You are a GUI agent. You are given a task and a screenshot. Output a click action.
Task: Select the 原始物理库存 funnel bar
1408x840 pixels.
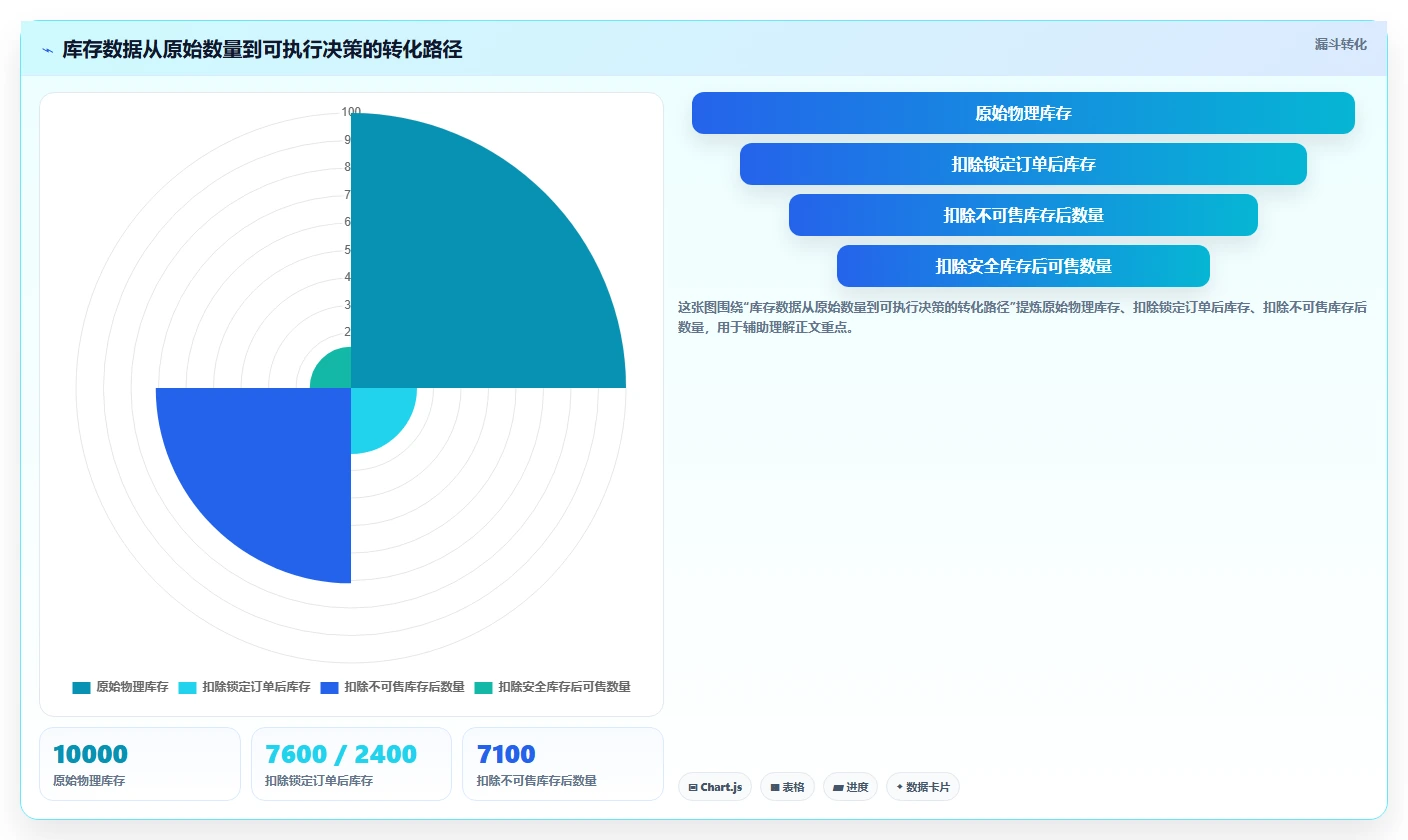[1023, 113]
